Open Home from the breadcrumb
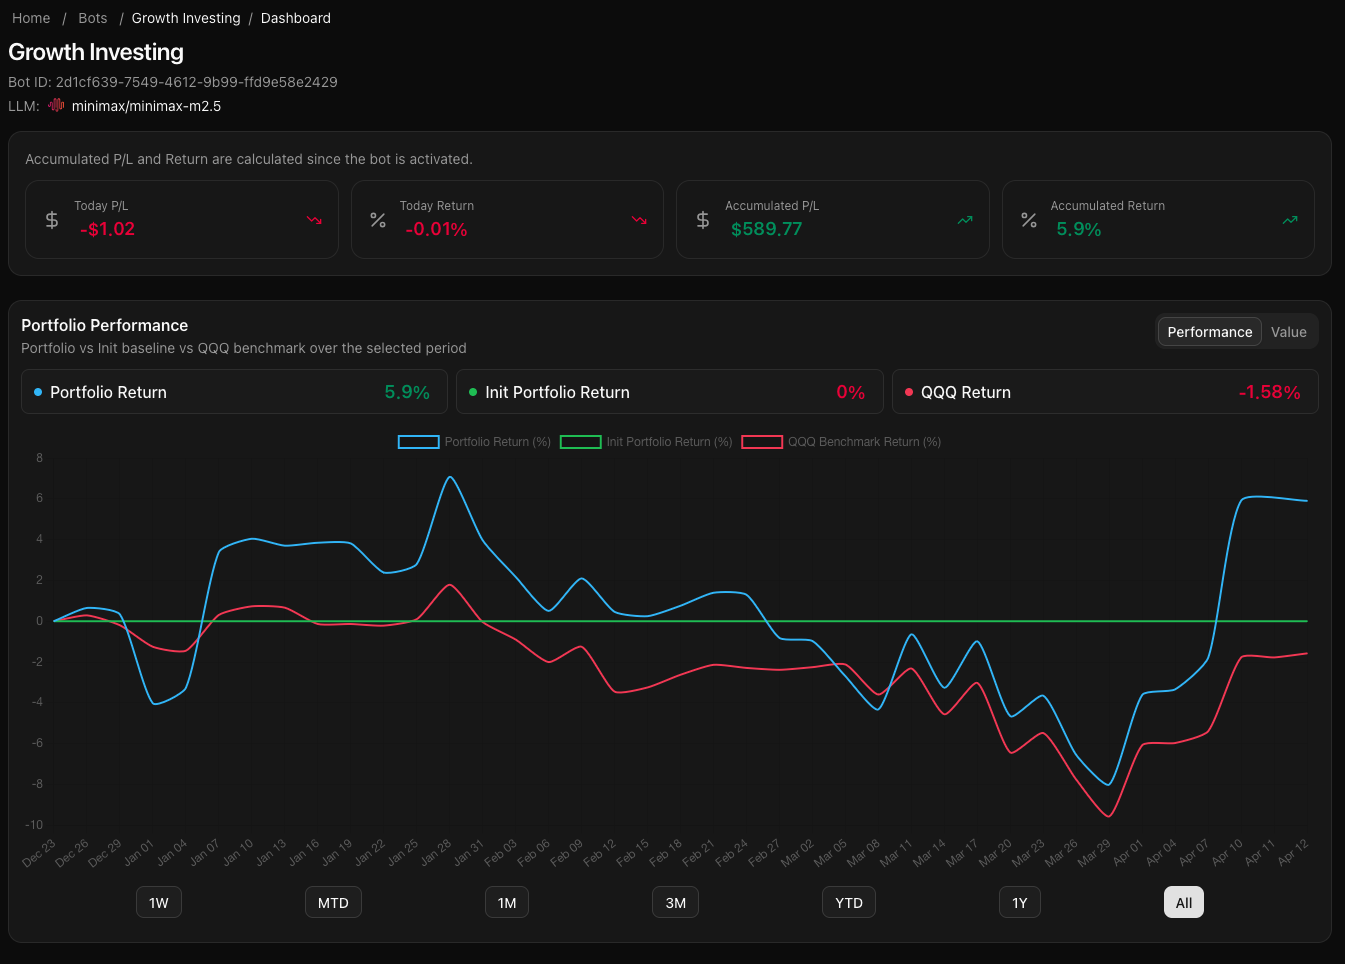This screenshot has width=1345, height=964. click(x=31, y=18)
